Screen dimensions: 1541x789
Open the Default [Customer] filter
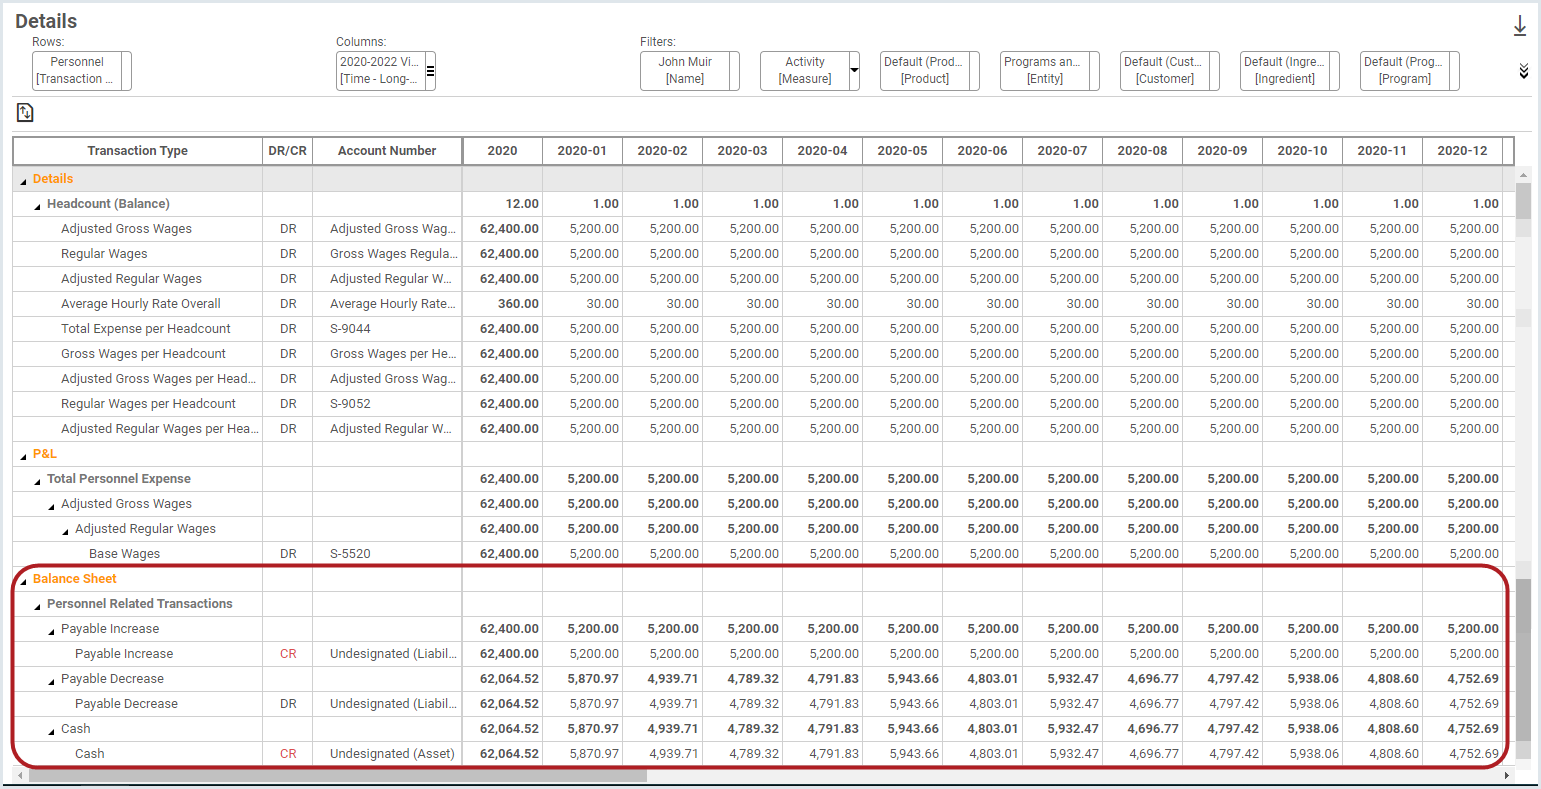pos(1170,71)
